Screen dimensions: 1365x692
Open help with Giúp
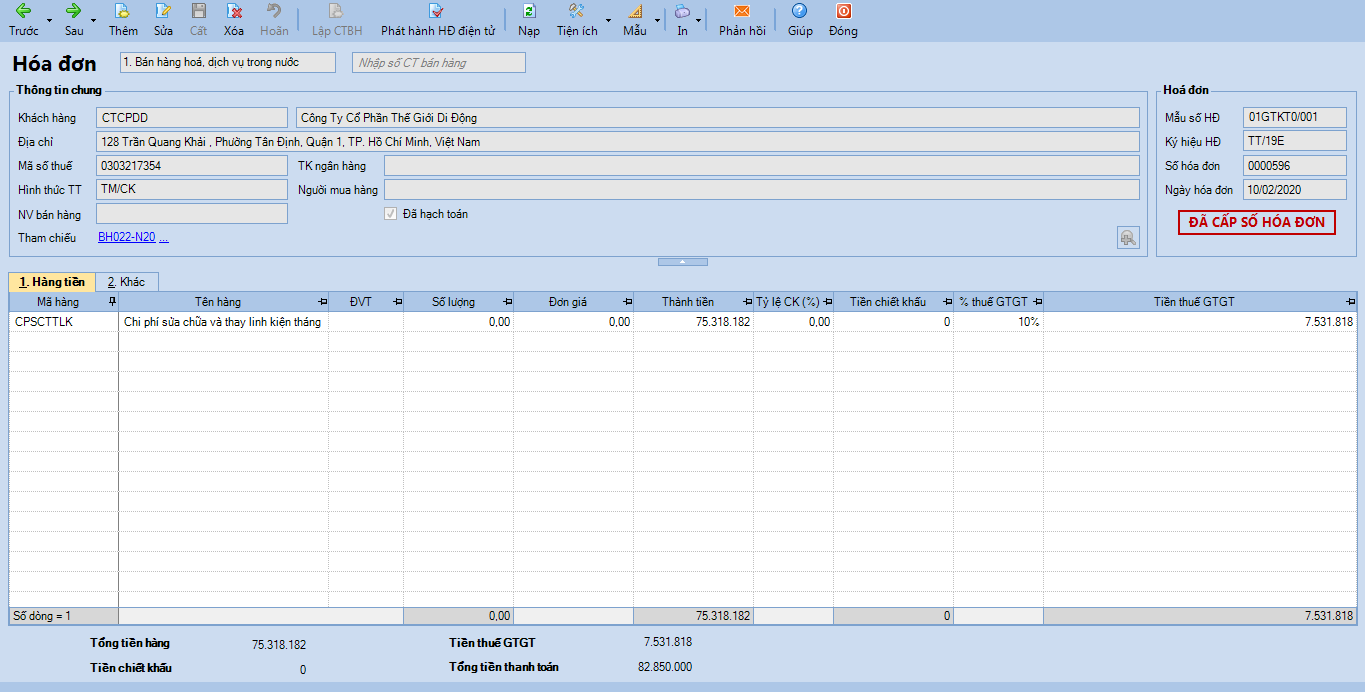pyautogui.click(x=800, y=19)
